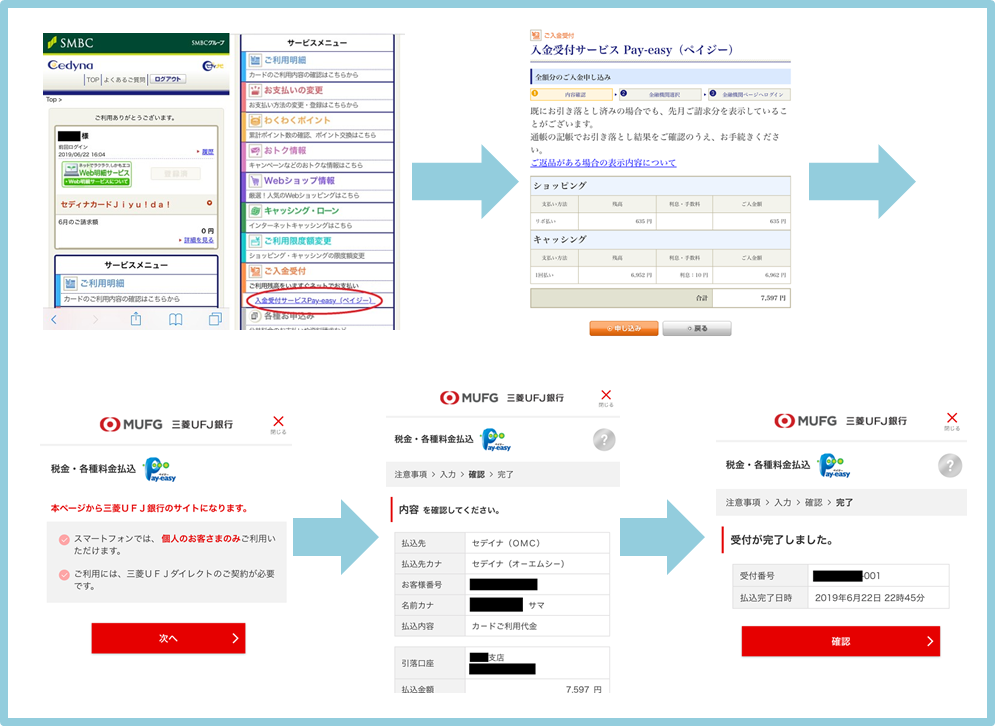Tap the Cedyna logo under the SMBC header

(x=70, y=65)
